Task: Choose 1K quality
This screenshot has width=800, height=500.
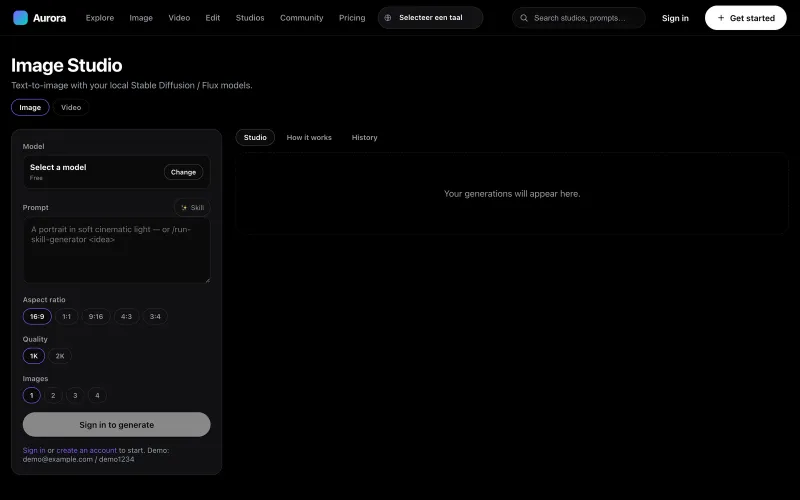Action: (34, 356)
